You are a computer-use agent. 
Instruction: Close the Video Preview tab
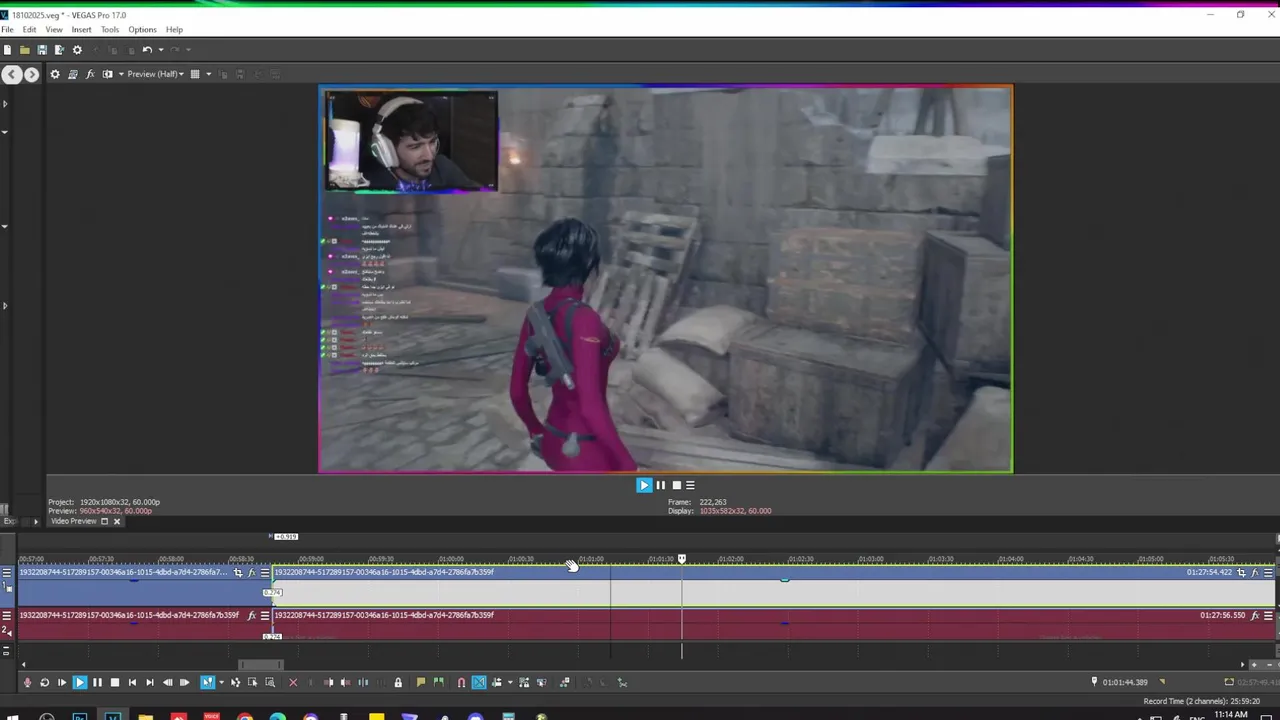116,521
